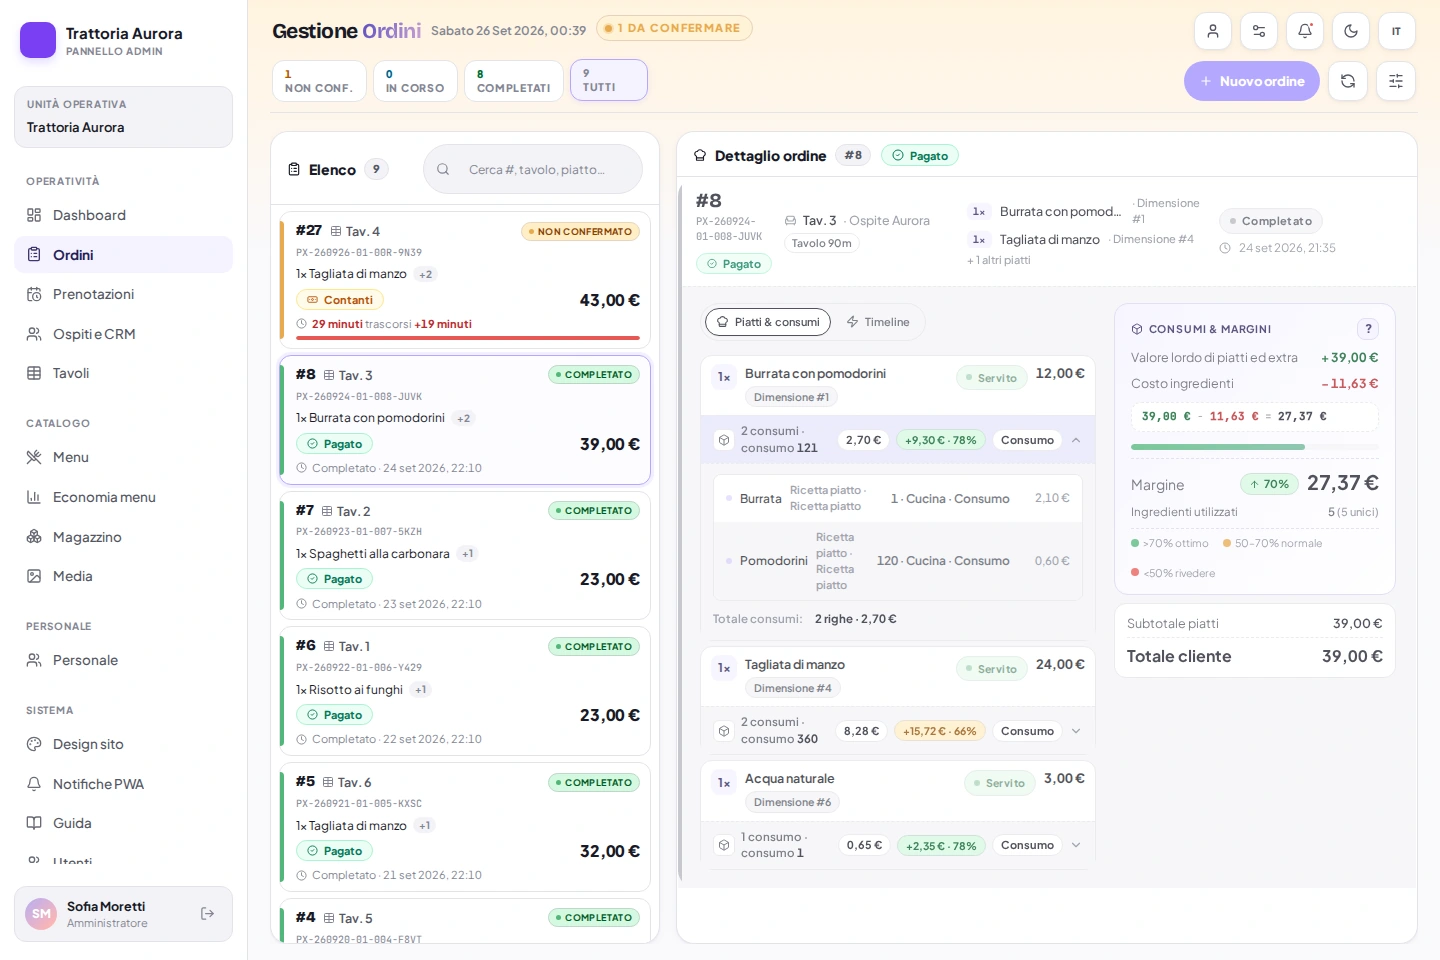
Task: Click Nuovo ordine button
Action: click(1252, 81)
